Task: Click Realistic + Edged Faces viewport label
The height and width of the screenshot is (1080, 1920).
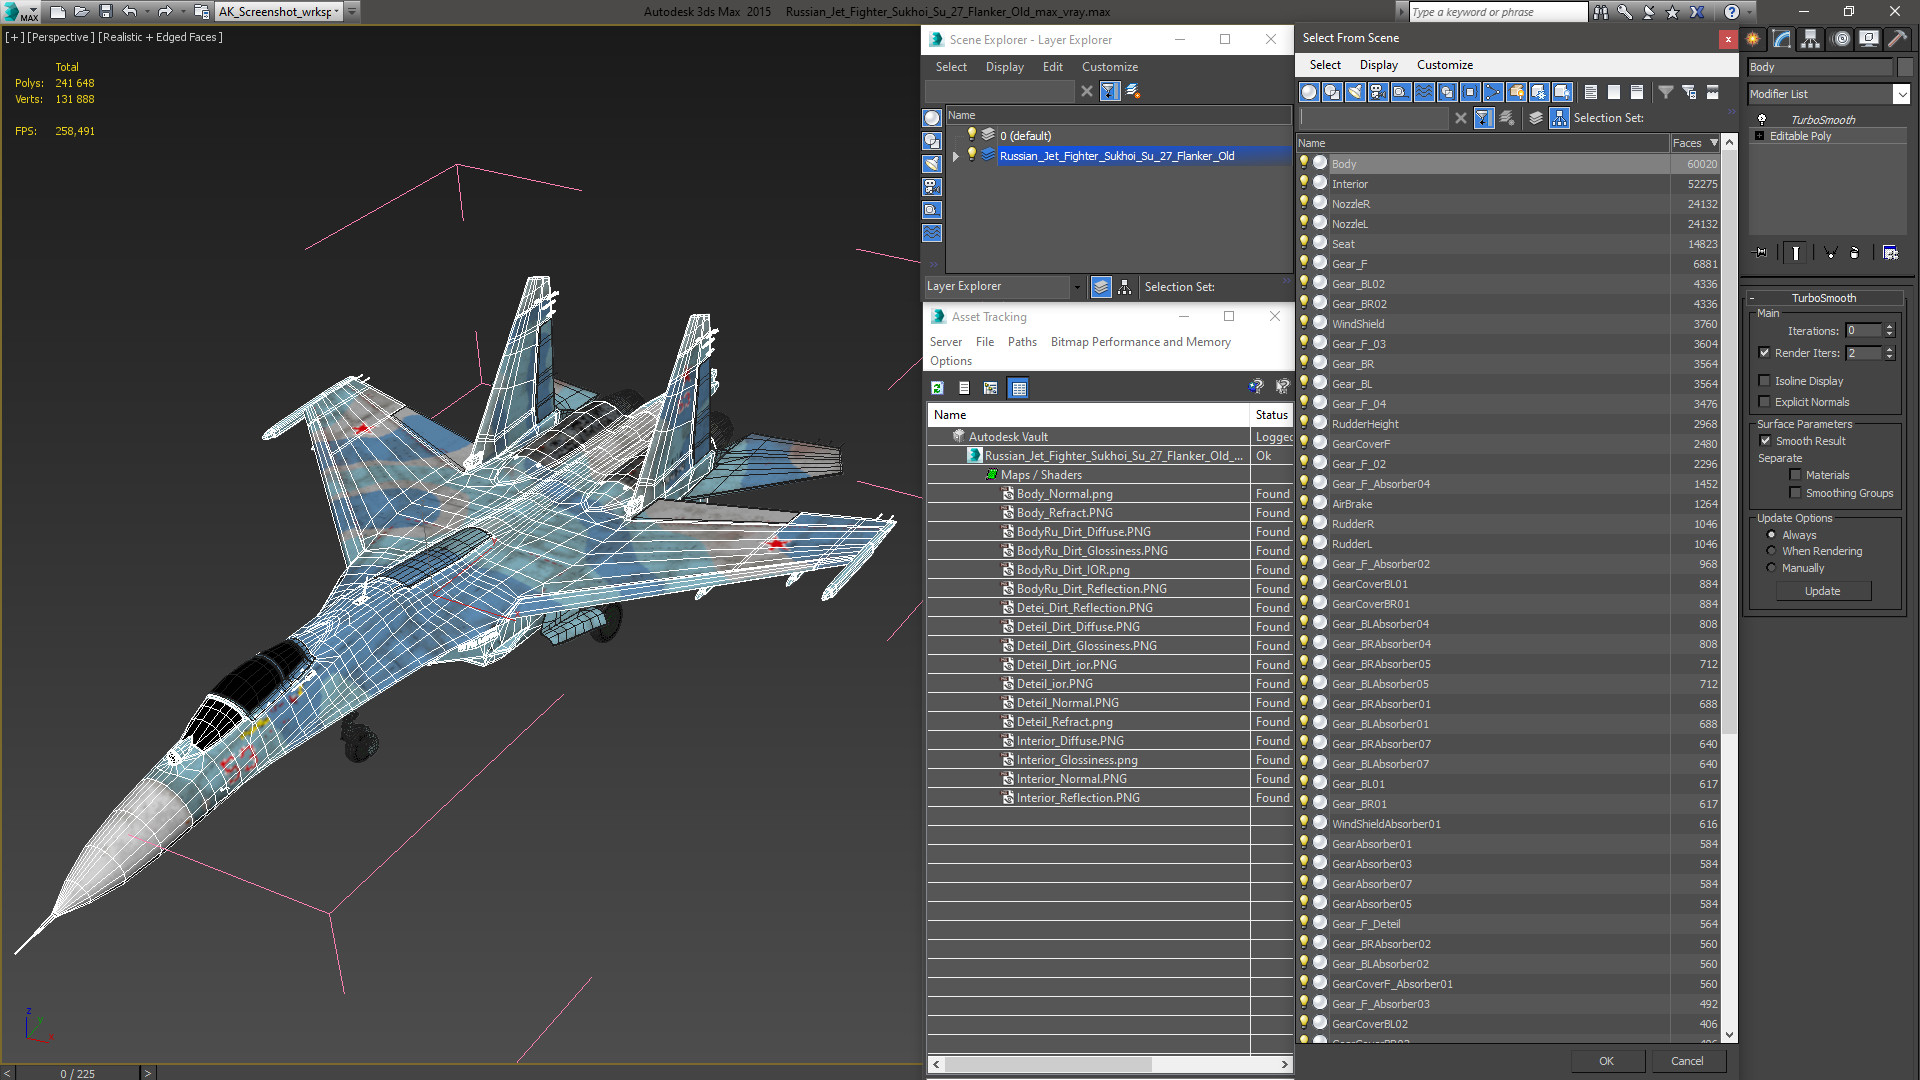Action: (160, 37)
